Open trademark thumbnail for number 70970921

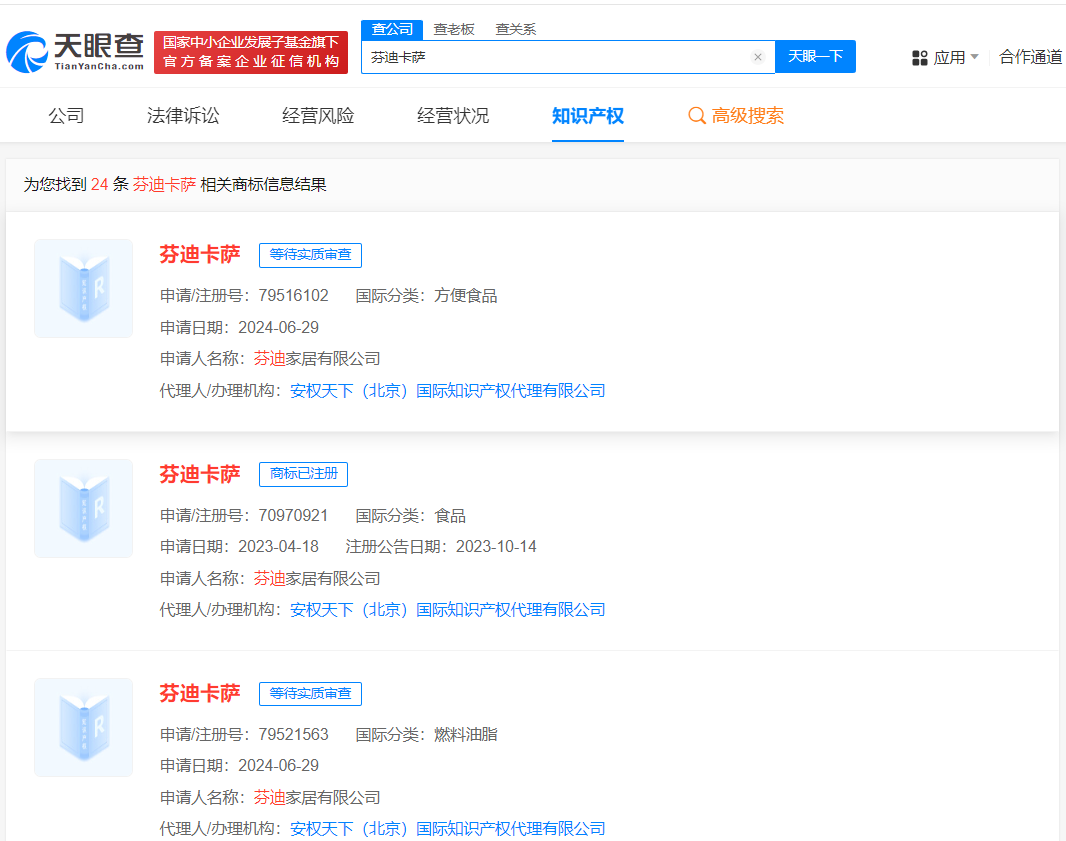pyautogui.click(x=84, y=509)
